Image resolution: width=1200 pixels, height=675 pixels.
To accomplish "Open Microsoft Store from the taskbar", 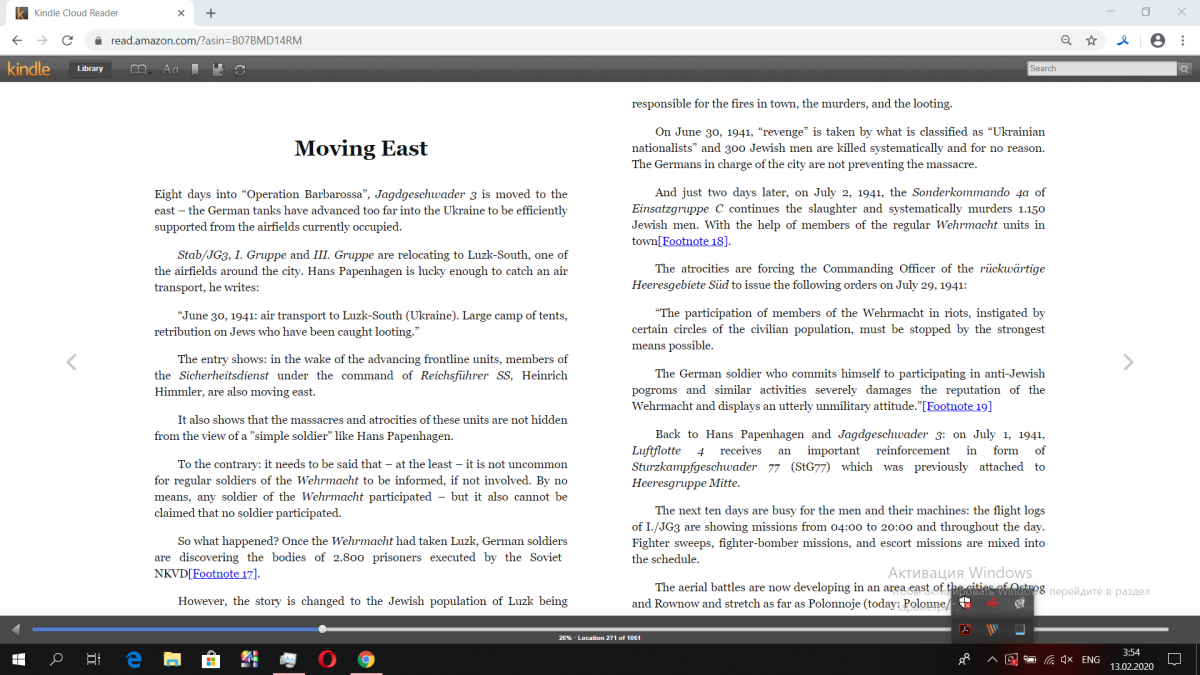I will [x=211, y=659].
